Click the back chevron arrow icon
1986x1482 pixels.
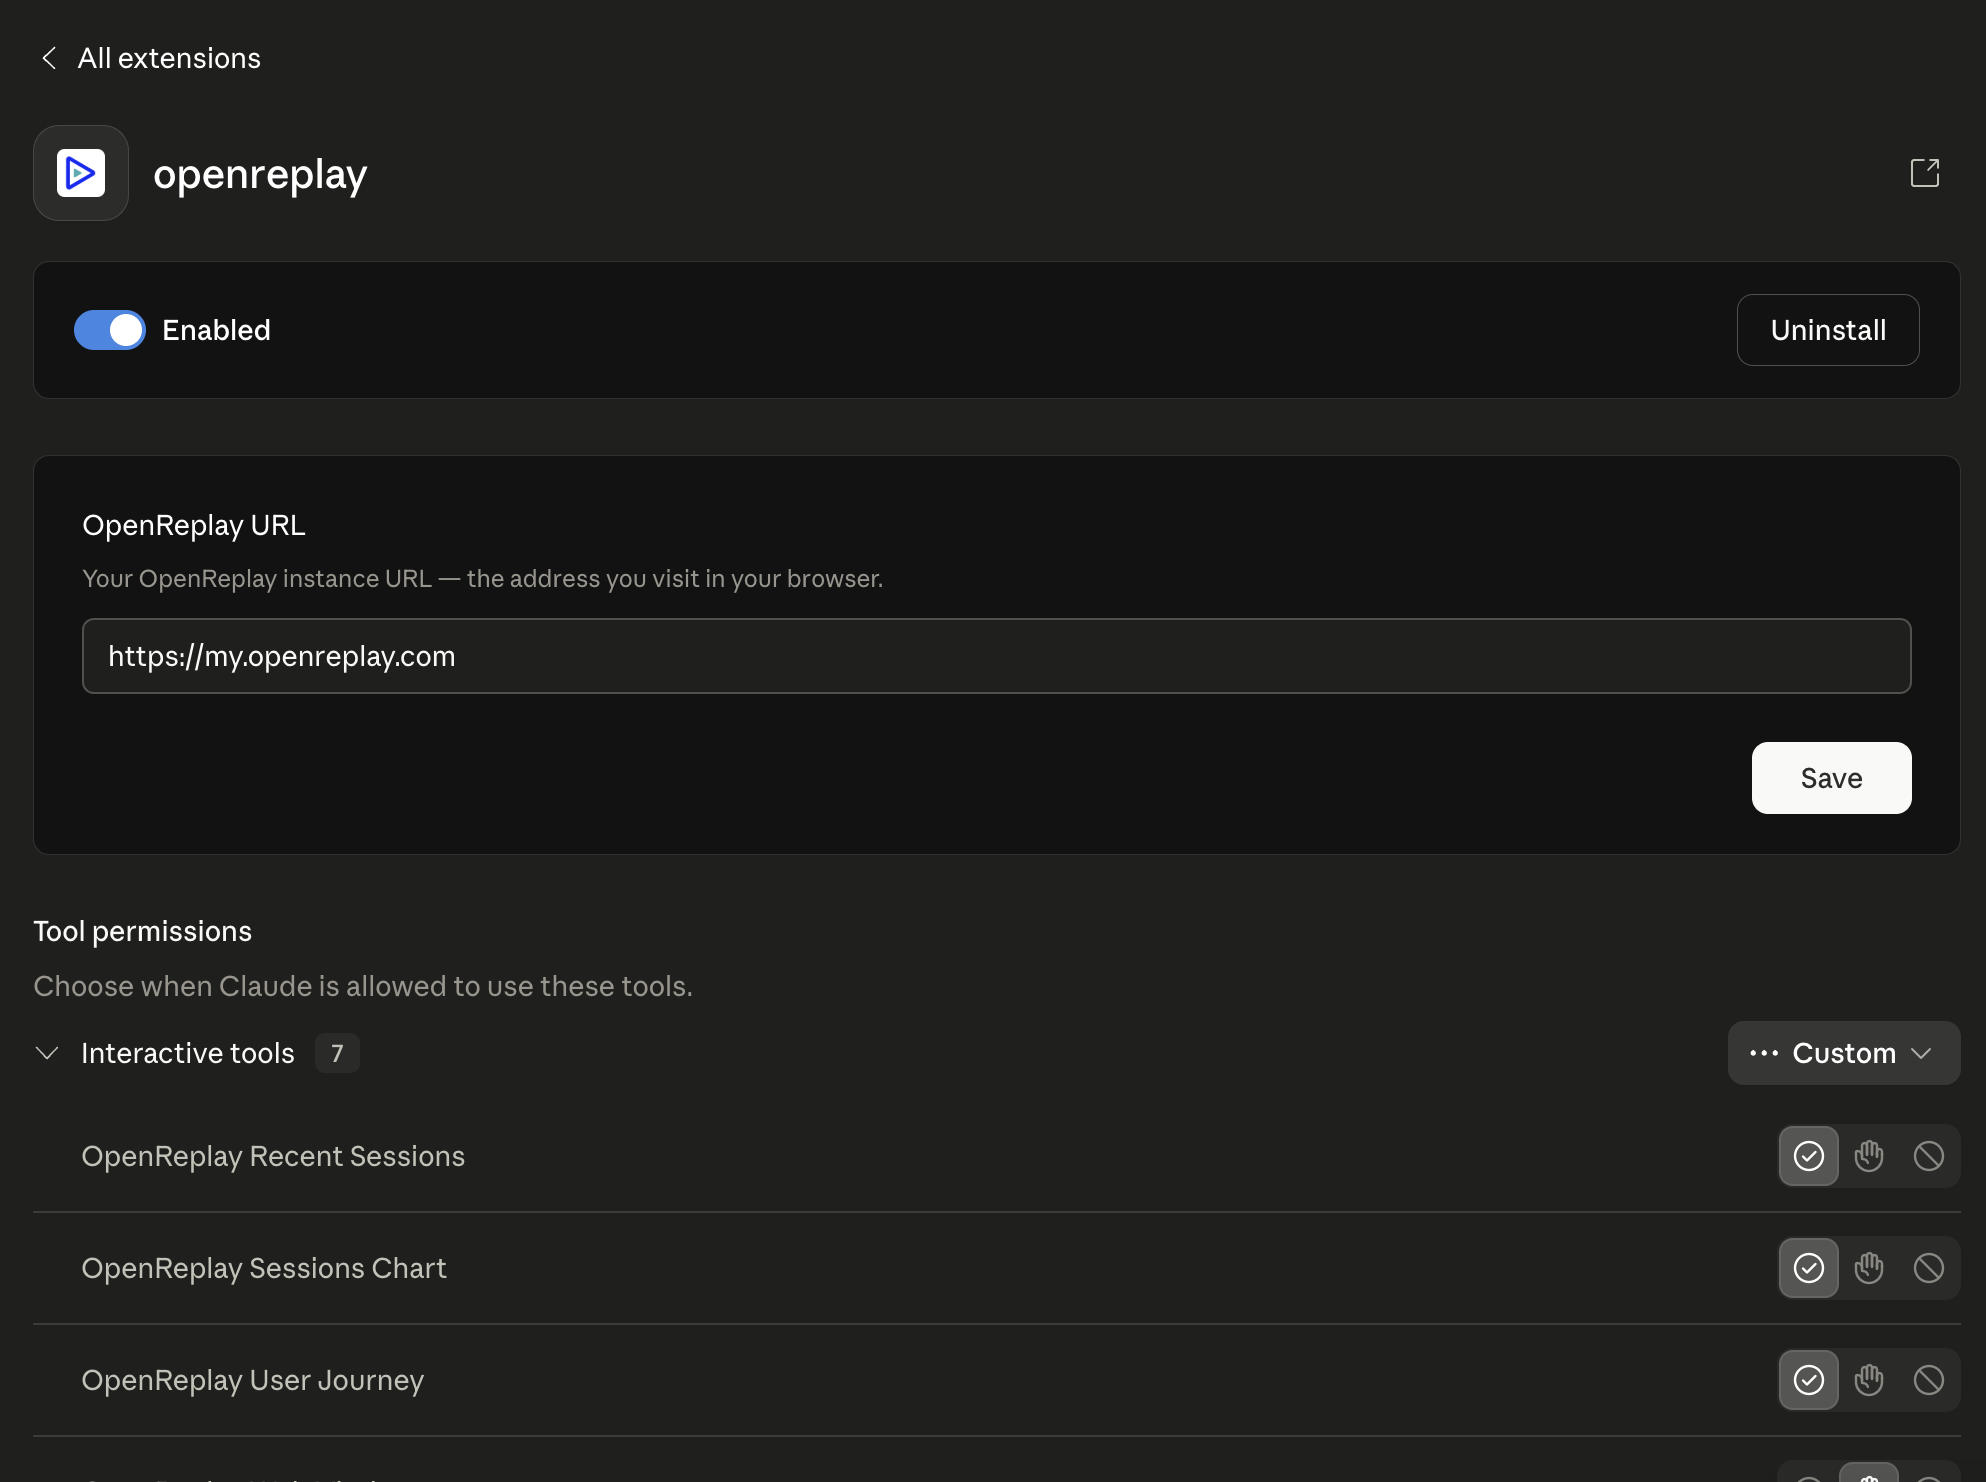[48, 58]
